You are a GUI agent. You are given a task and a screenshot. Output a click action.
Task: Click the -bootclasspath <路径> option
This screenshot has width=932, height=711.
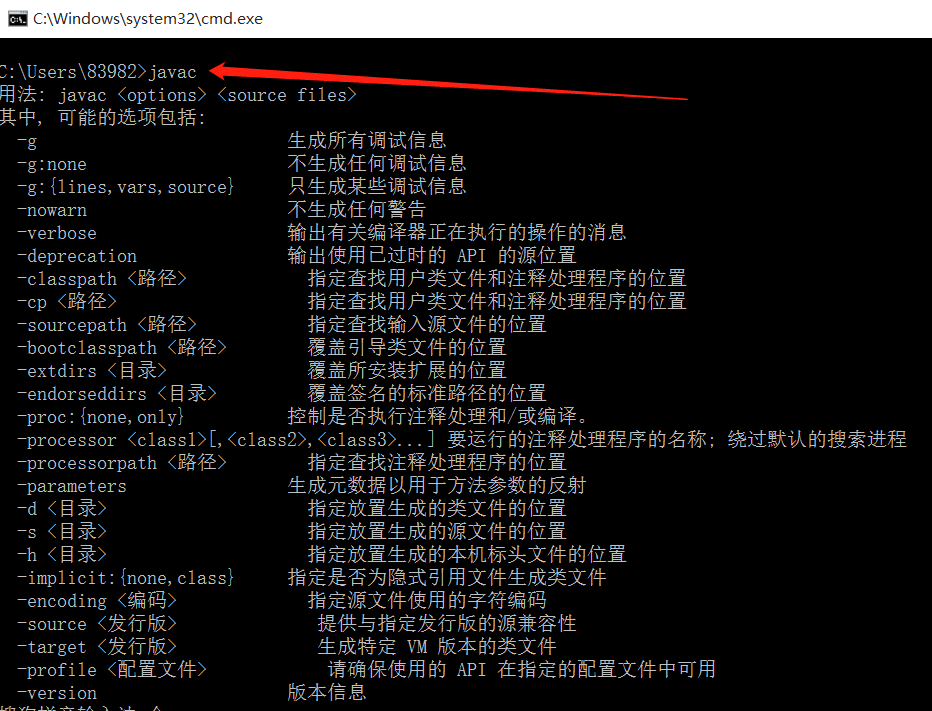[122, 348]
